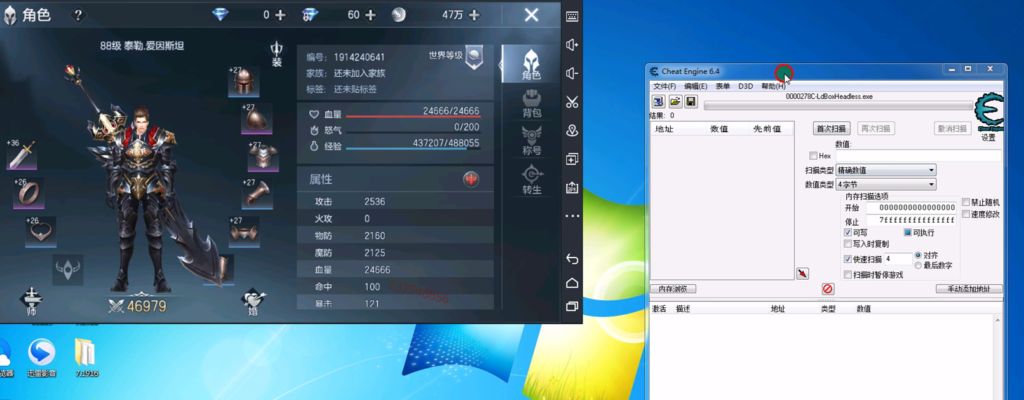The image size is (1024, 400).
Task: Open the 扫描类型 scan type dropdown
Action: pos(886,170)
